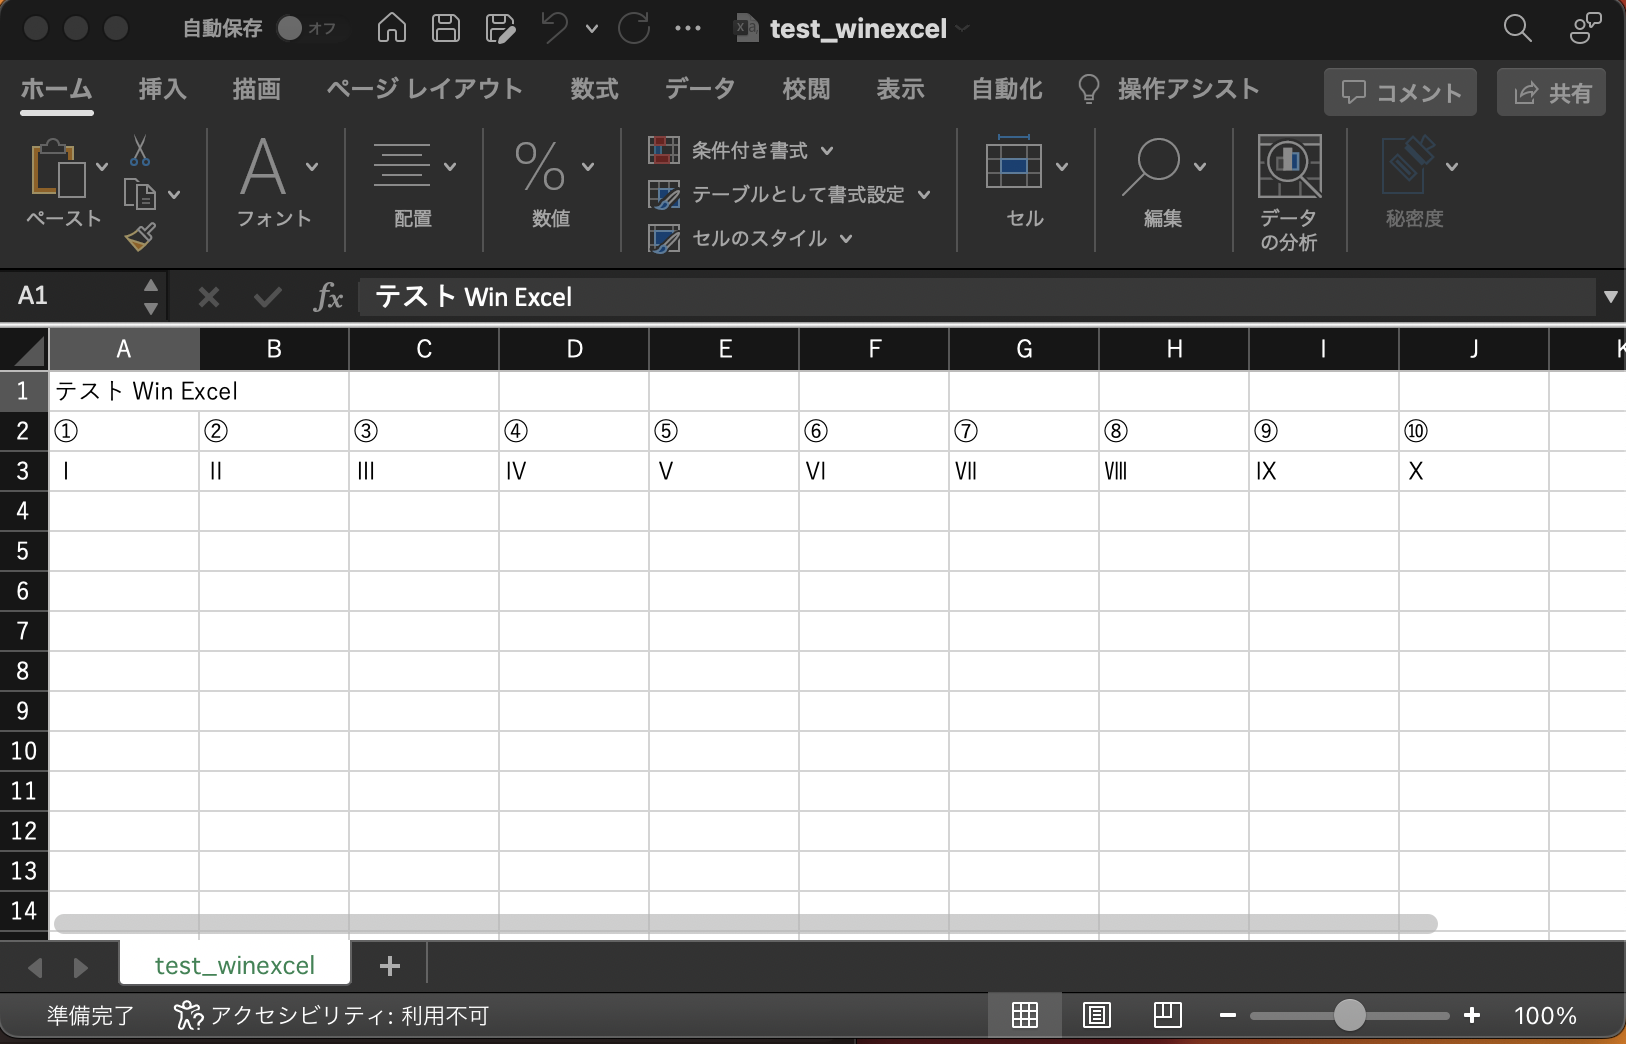
Task: Open コメント with the Comments button
Action: (1398, 92)
